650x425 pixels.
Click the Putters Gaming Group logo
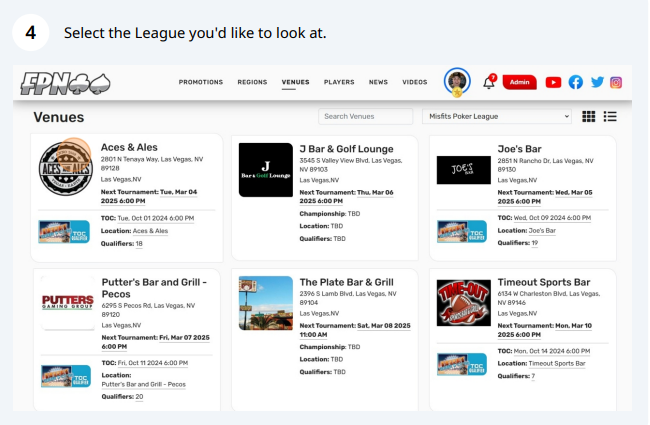[68, 302]
